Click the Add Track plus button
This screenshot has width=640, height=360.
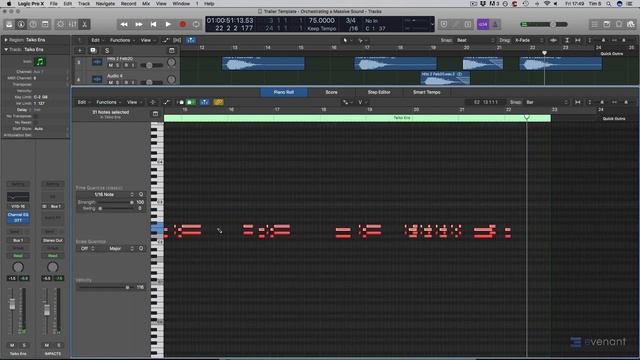80,51
